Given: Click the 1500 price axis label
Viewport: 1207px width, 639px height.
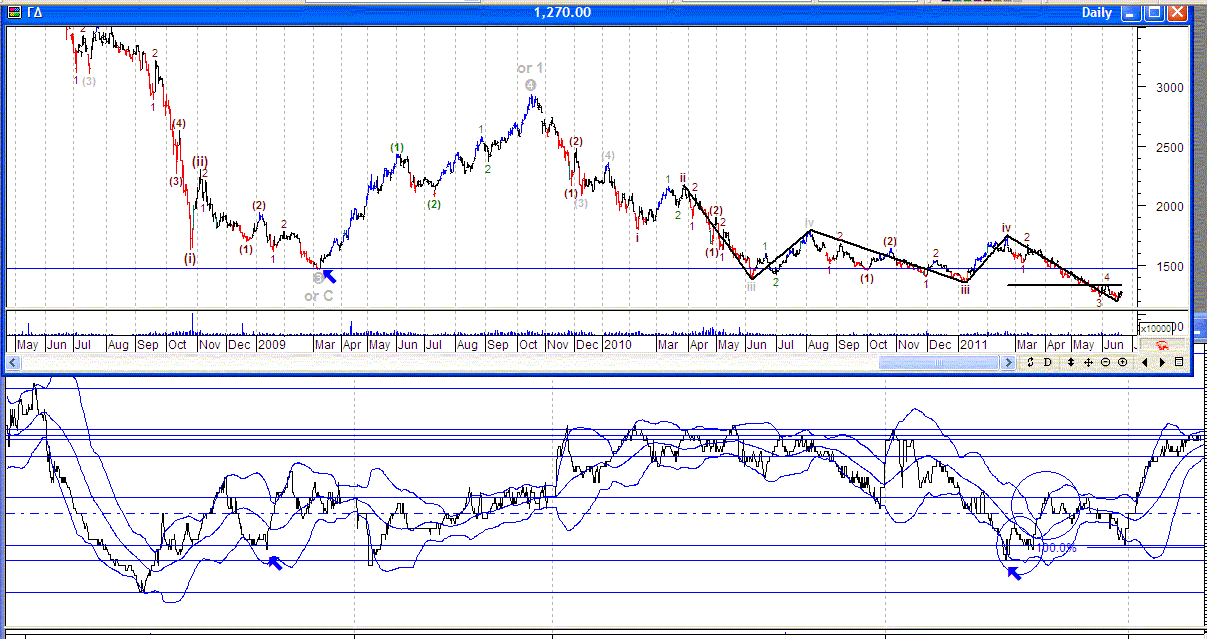Looking at the screenshot, I should tap(1168, 267).
